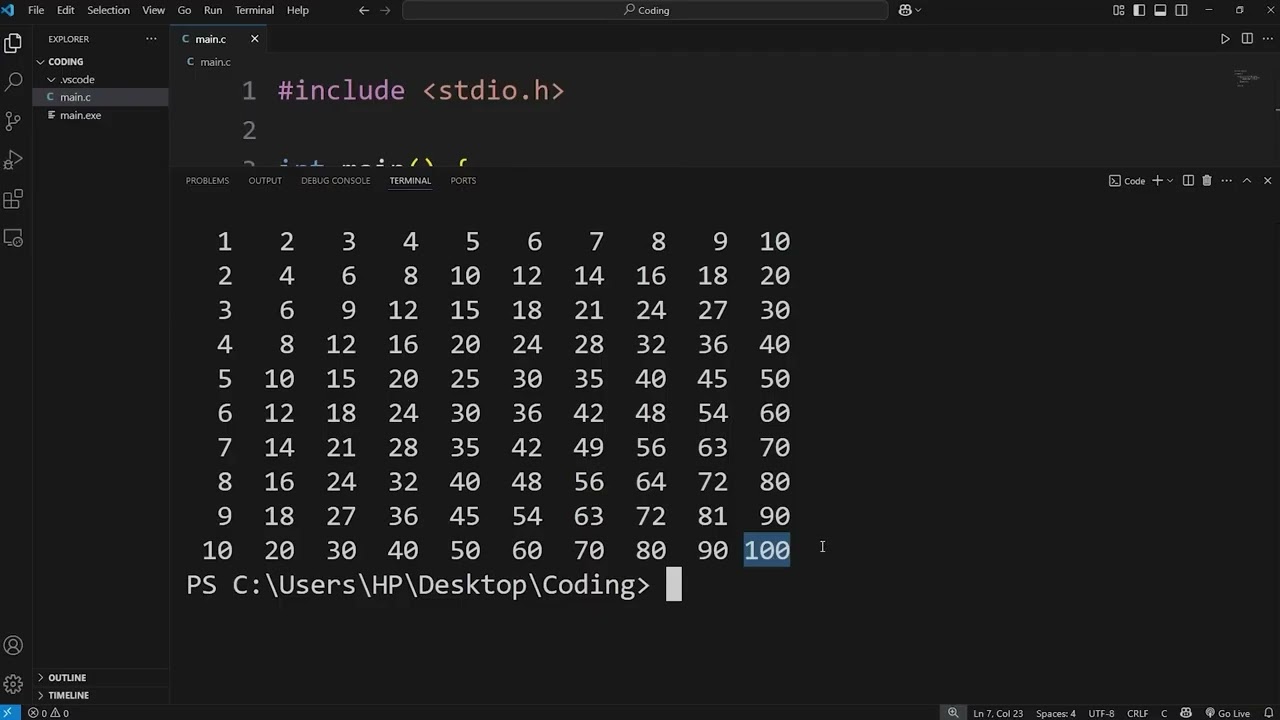Open the Search view in activity bar
1280x720 pixels.
click(x=13, y=82)
